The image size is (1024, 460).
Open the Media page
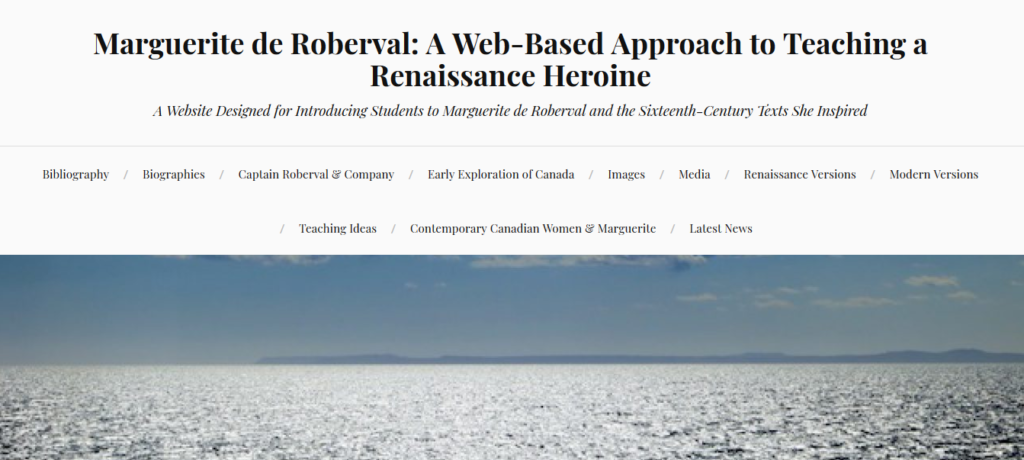point(694,174)
